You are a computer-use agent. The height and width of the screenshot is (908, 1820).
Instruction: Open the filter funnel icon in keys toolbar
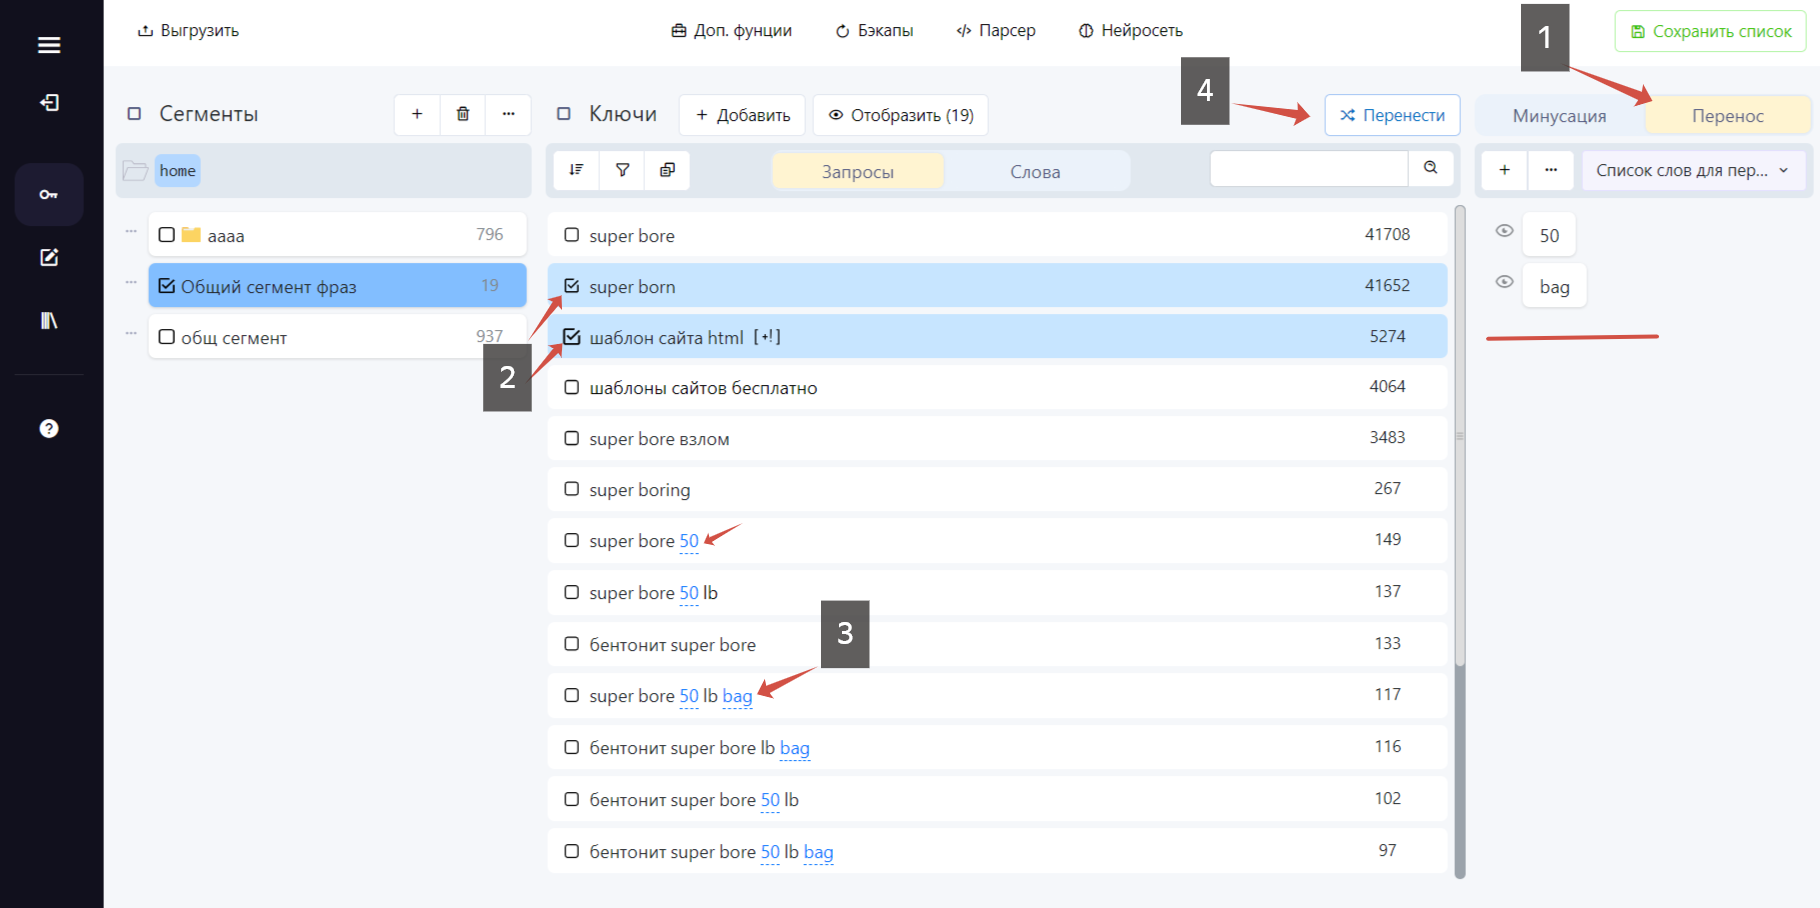[x=622, y=170]
